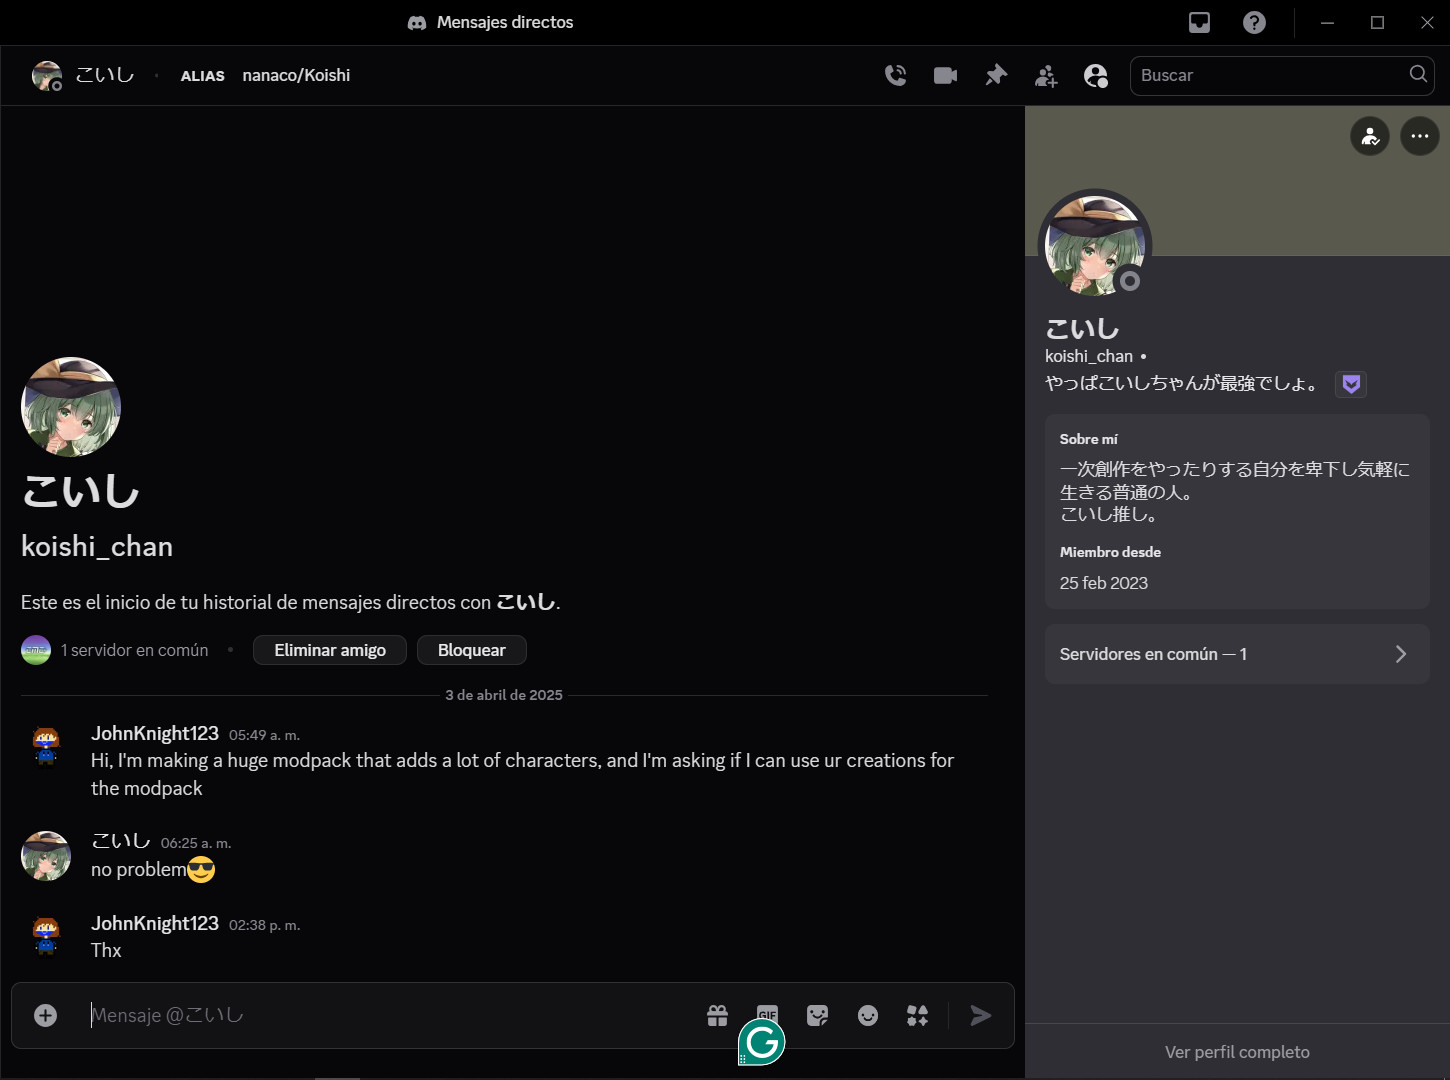Toggle the user profile panel

click(x=1096, y=76)
